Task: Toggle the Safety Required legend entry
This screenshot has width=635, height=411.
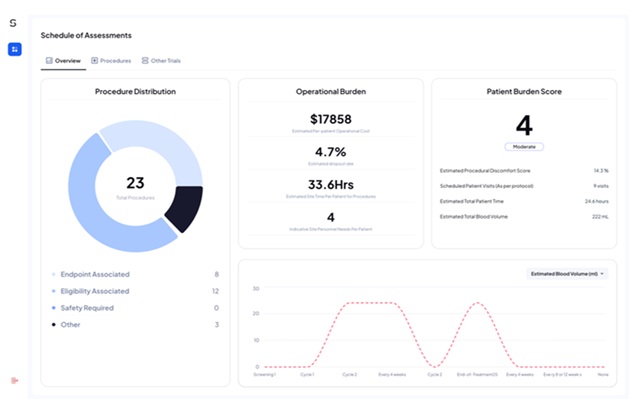Action: tap(88, 308)
